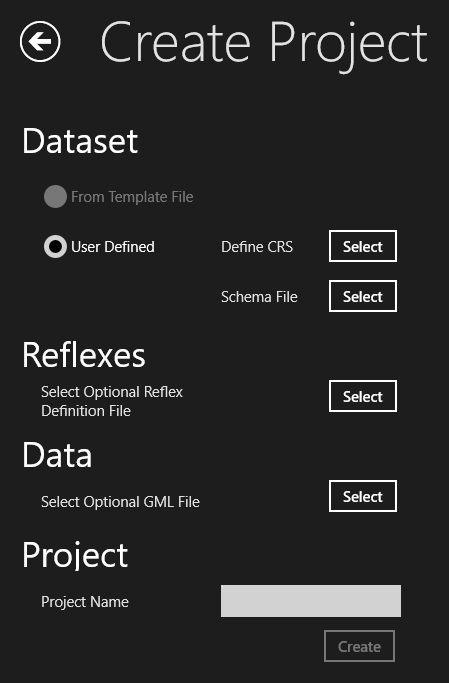Click the Create Project page title
Viewport: 449px width, 683px height.
tap(264, 44)
